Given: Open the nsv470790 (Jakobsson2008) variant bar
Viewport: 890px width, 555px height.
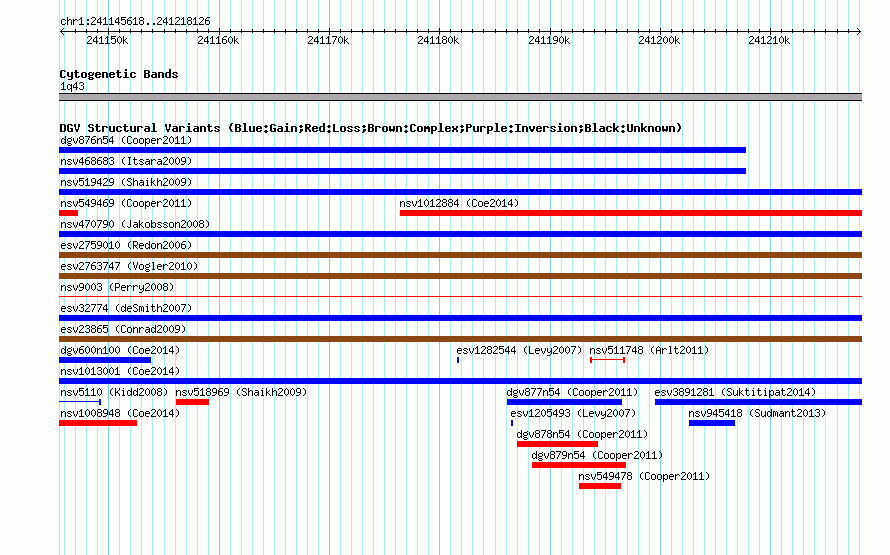Looking at the screenshot, I should (460, 234).
